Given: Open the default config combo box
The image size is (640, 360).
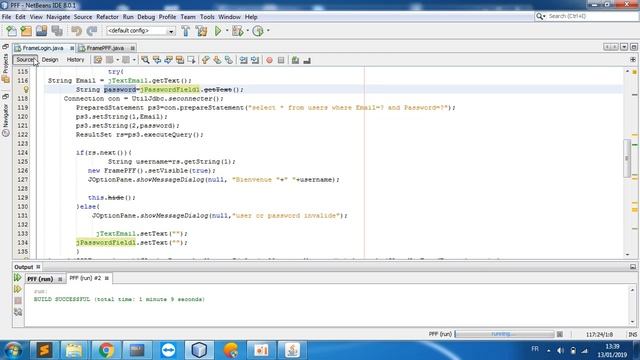Looking at the screenshot, I should tap(140, 31).
